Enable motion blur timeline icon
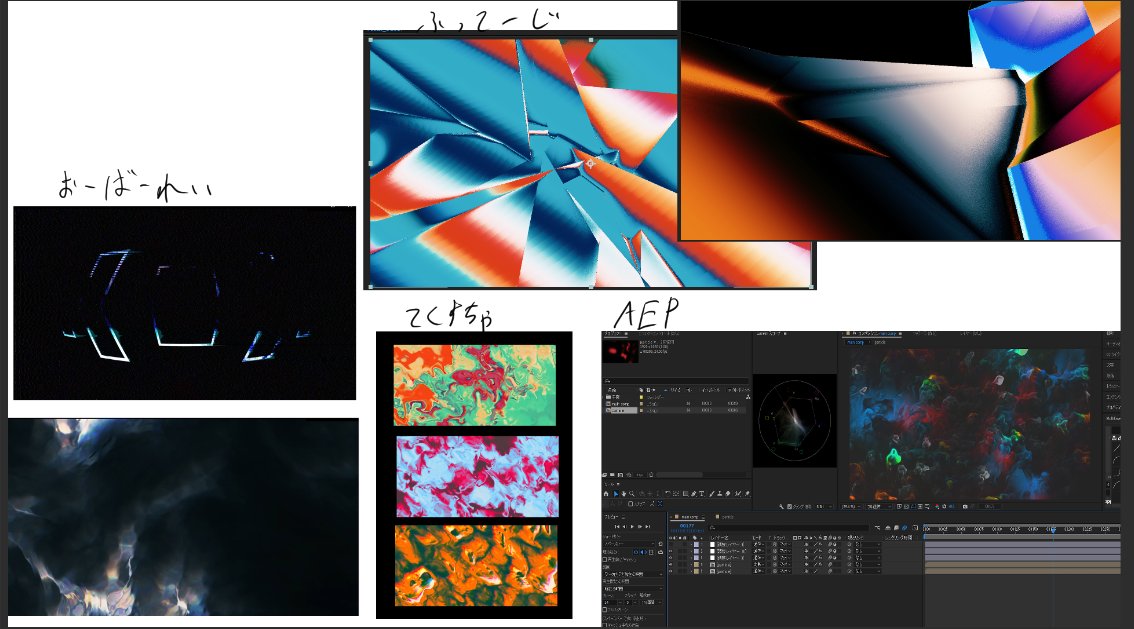This screenshot has height=629, width=1134. click(905, 528)
